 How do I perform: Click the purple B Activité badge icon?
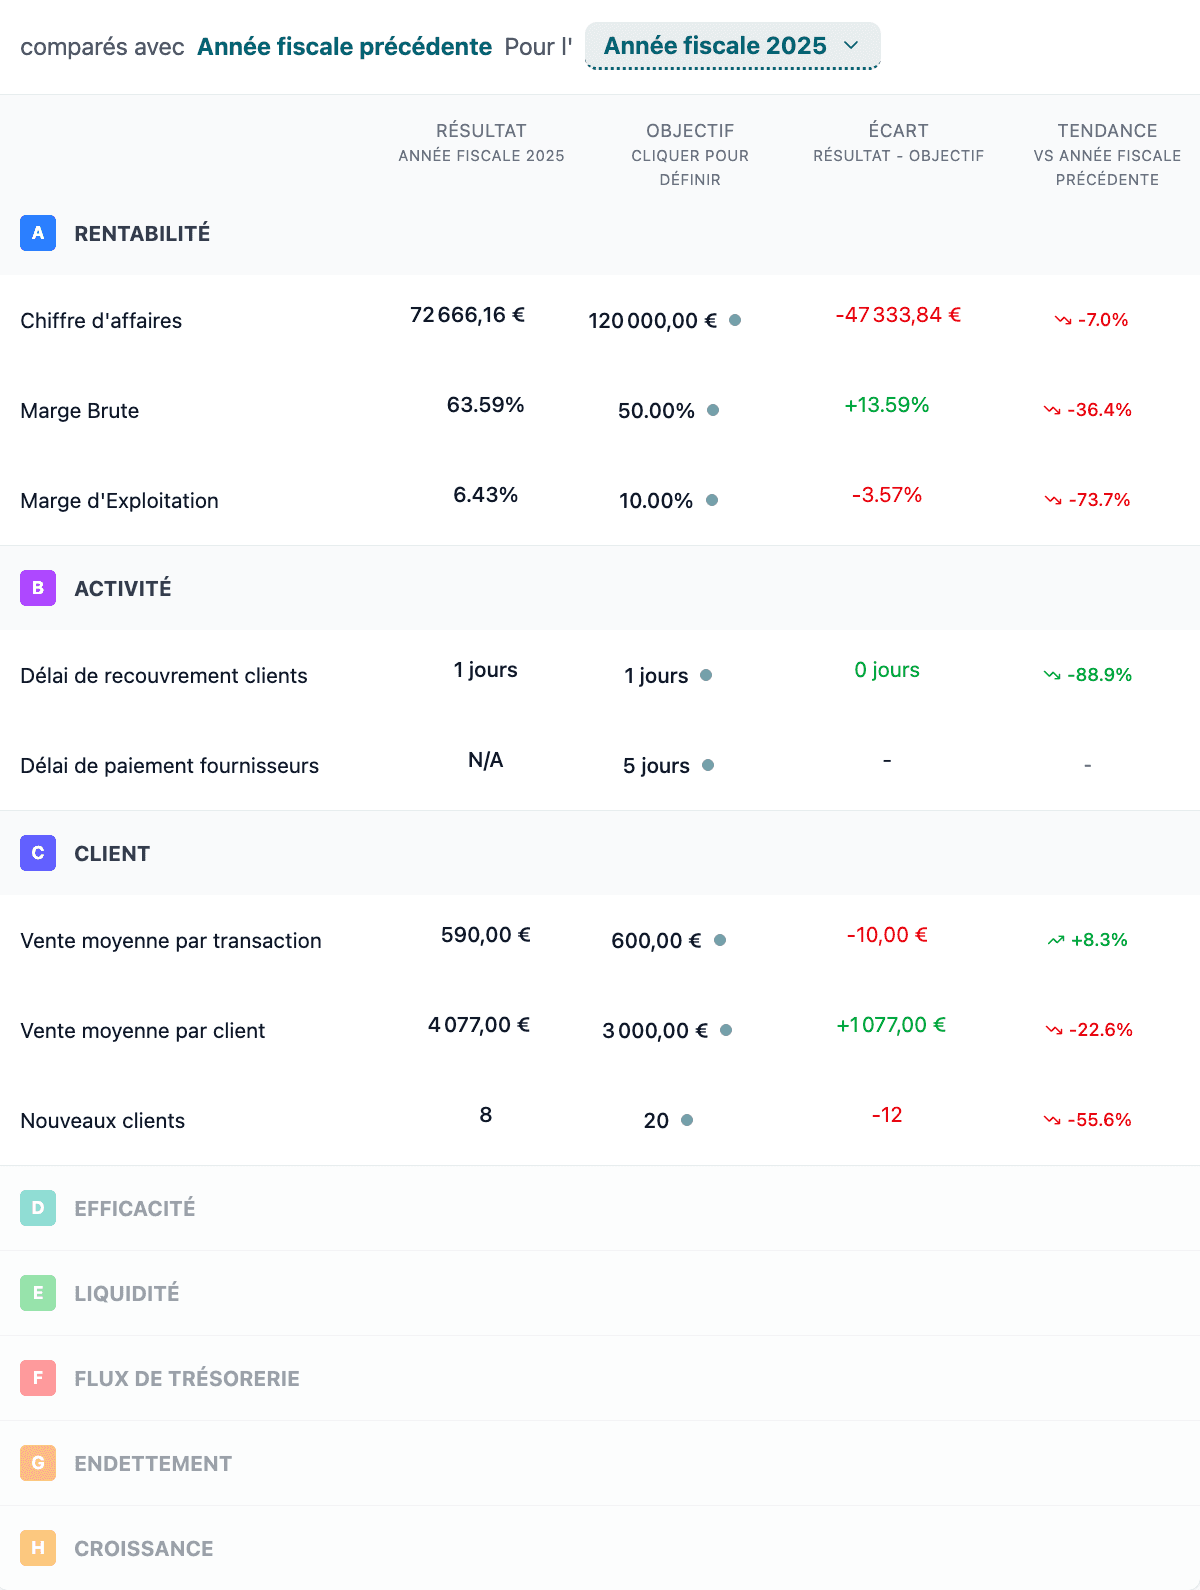pos(38,588)
